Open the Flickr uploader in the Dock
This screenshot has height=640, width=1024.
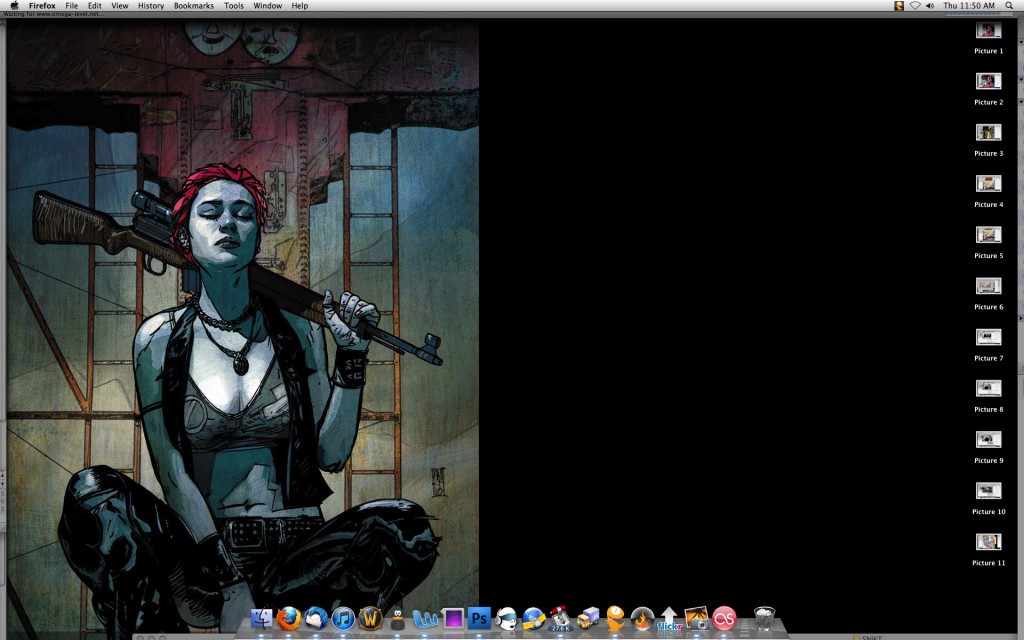click(x=669, y=618)
